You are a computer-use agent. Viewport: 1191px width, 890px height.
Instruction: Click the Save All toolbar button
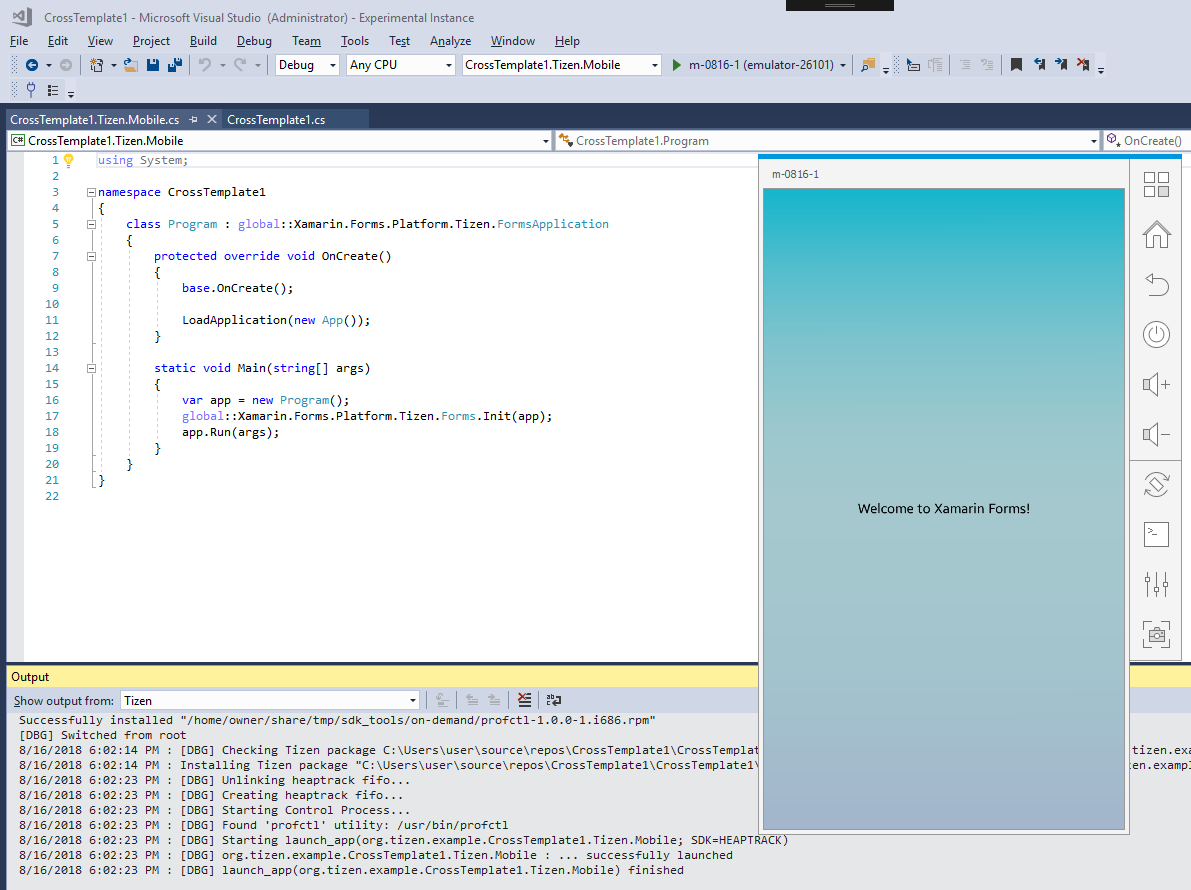[x=175, y=65]
